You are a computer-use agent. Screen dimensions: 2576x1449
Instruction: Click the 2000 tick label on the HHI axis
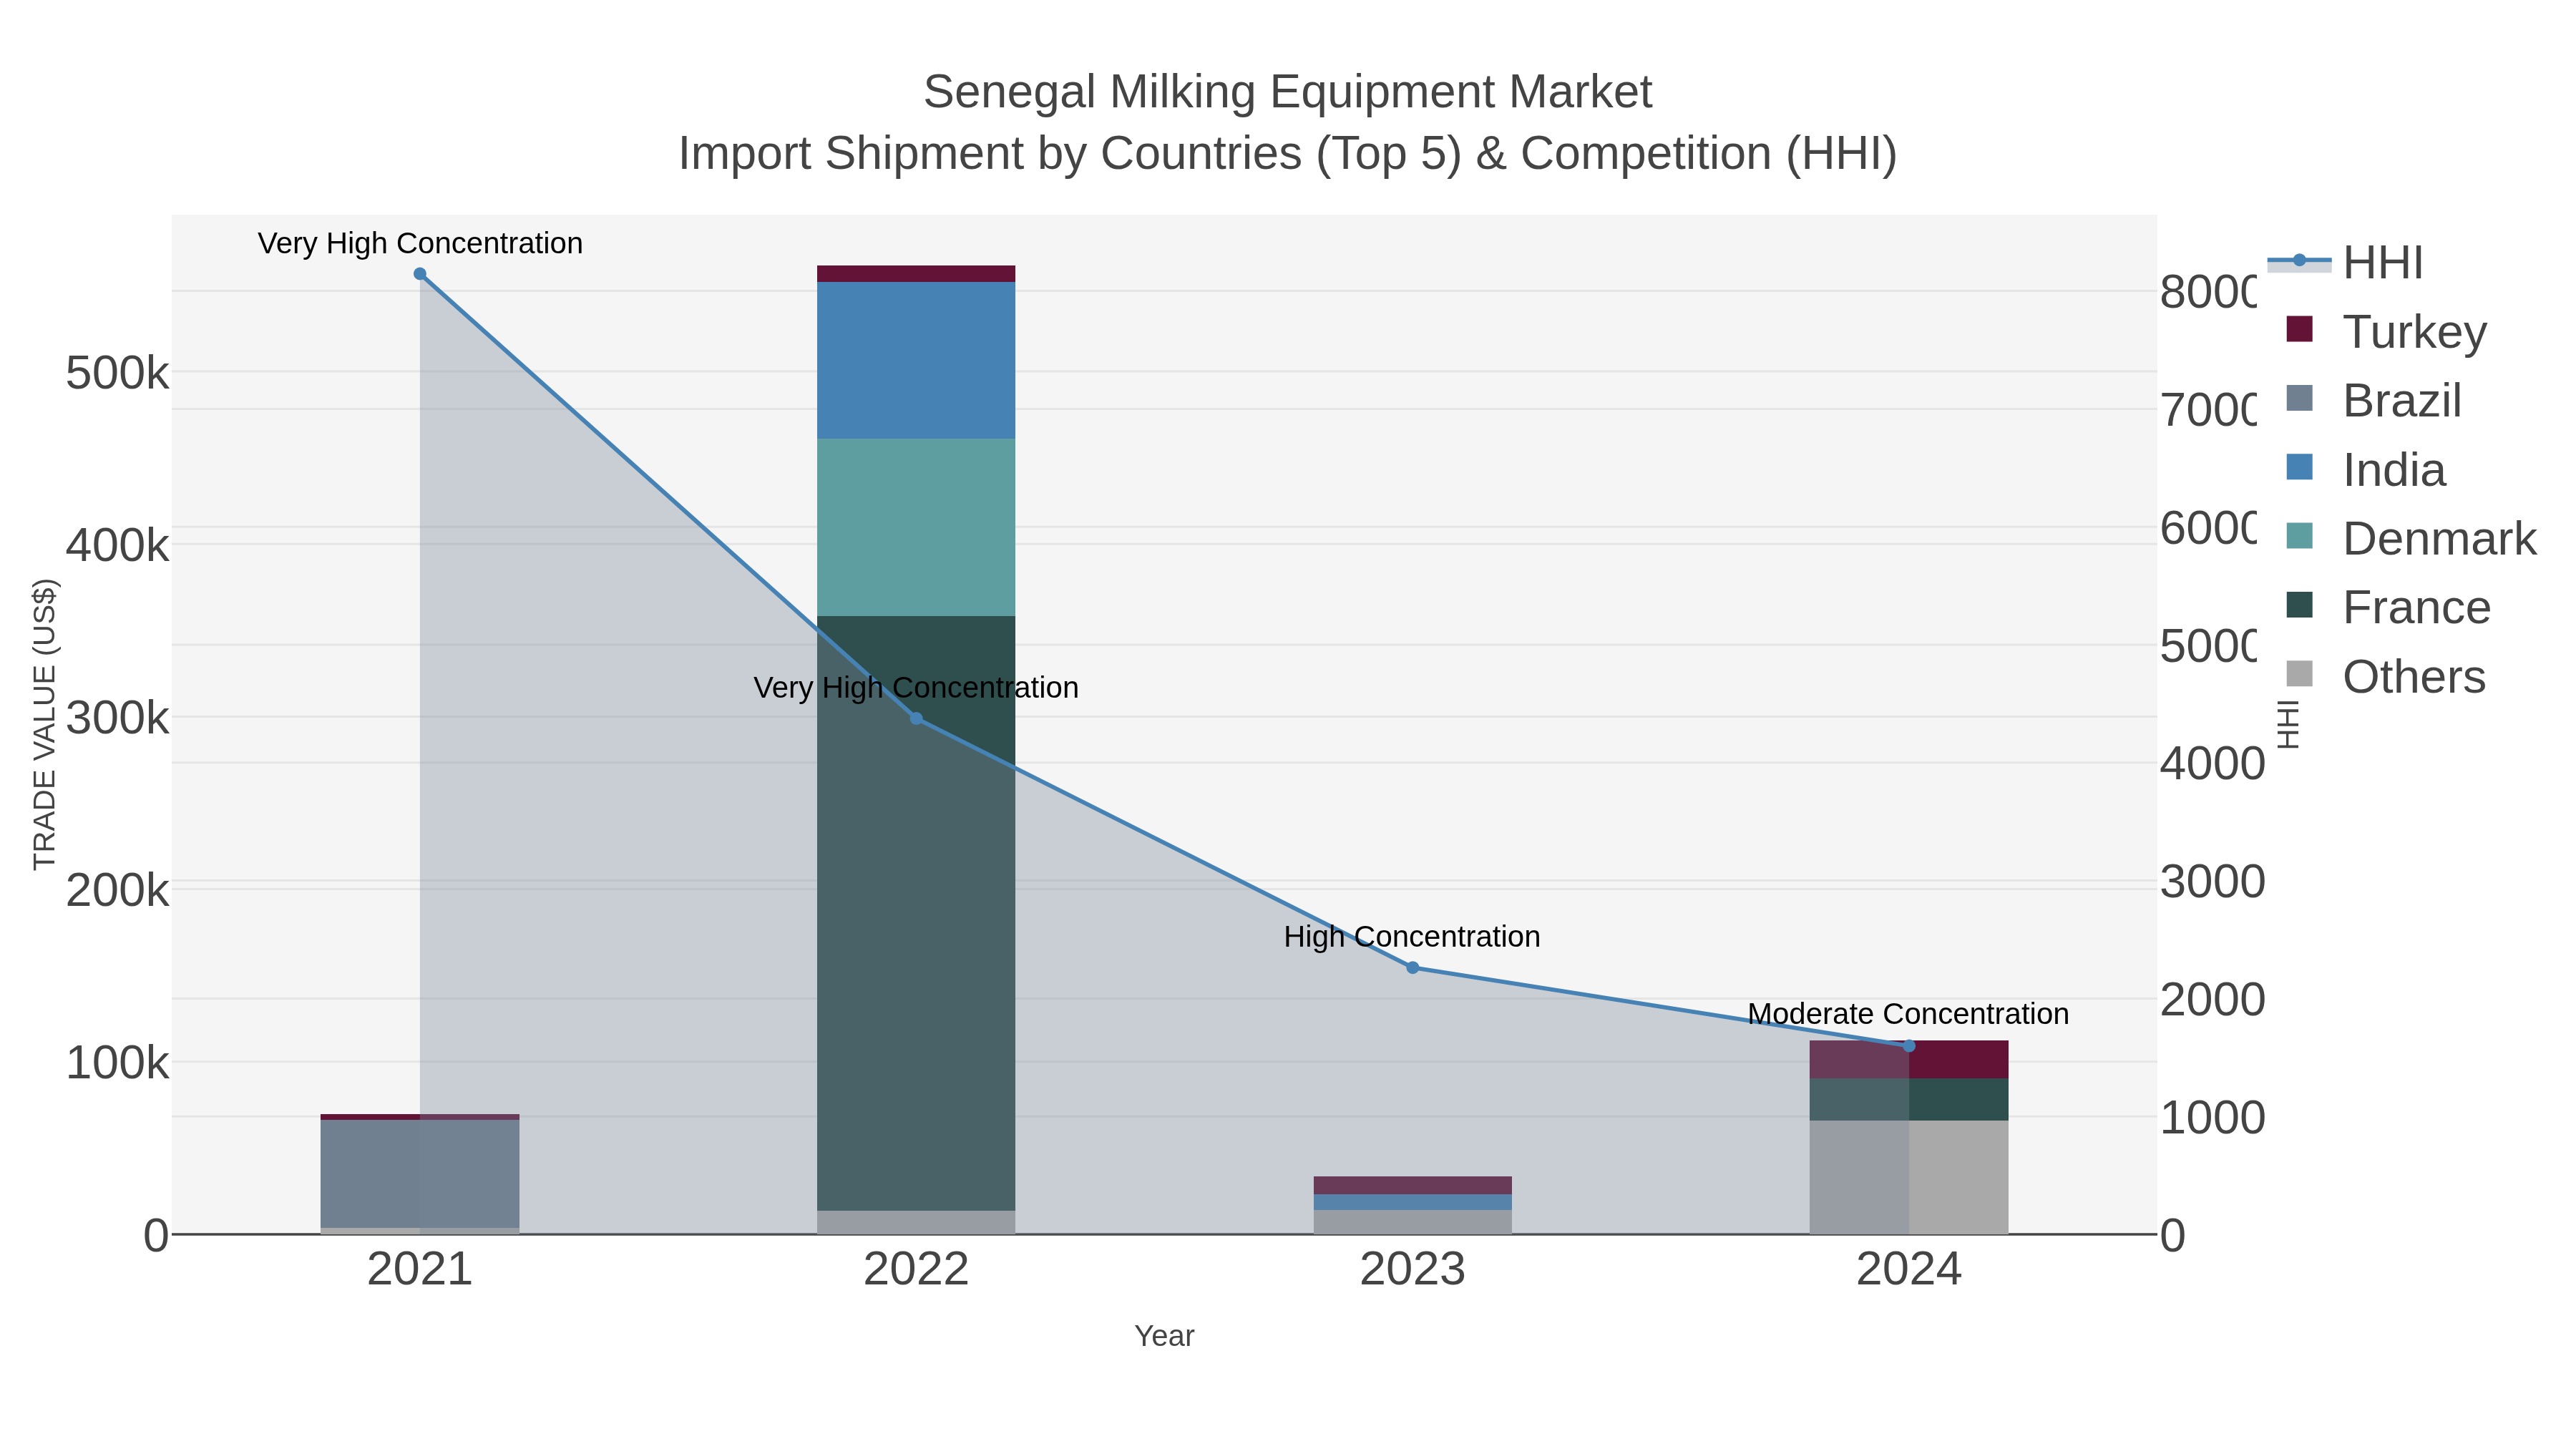click(x=2212, y=999)
